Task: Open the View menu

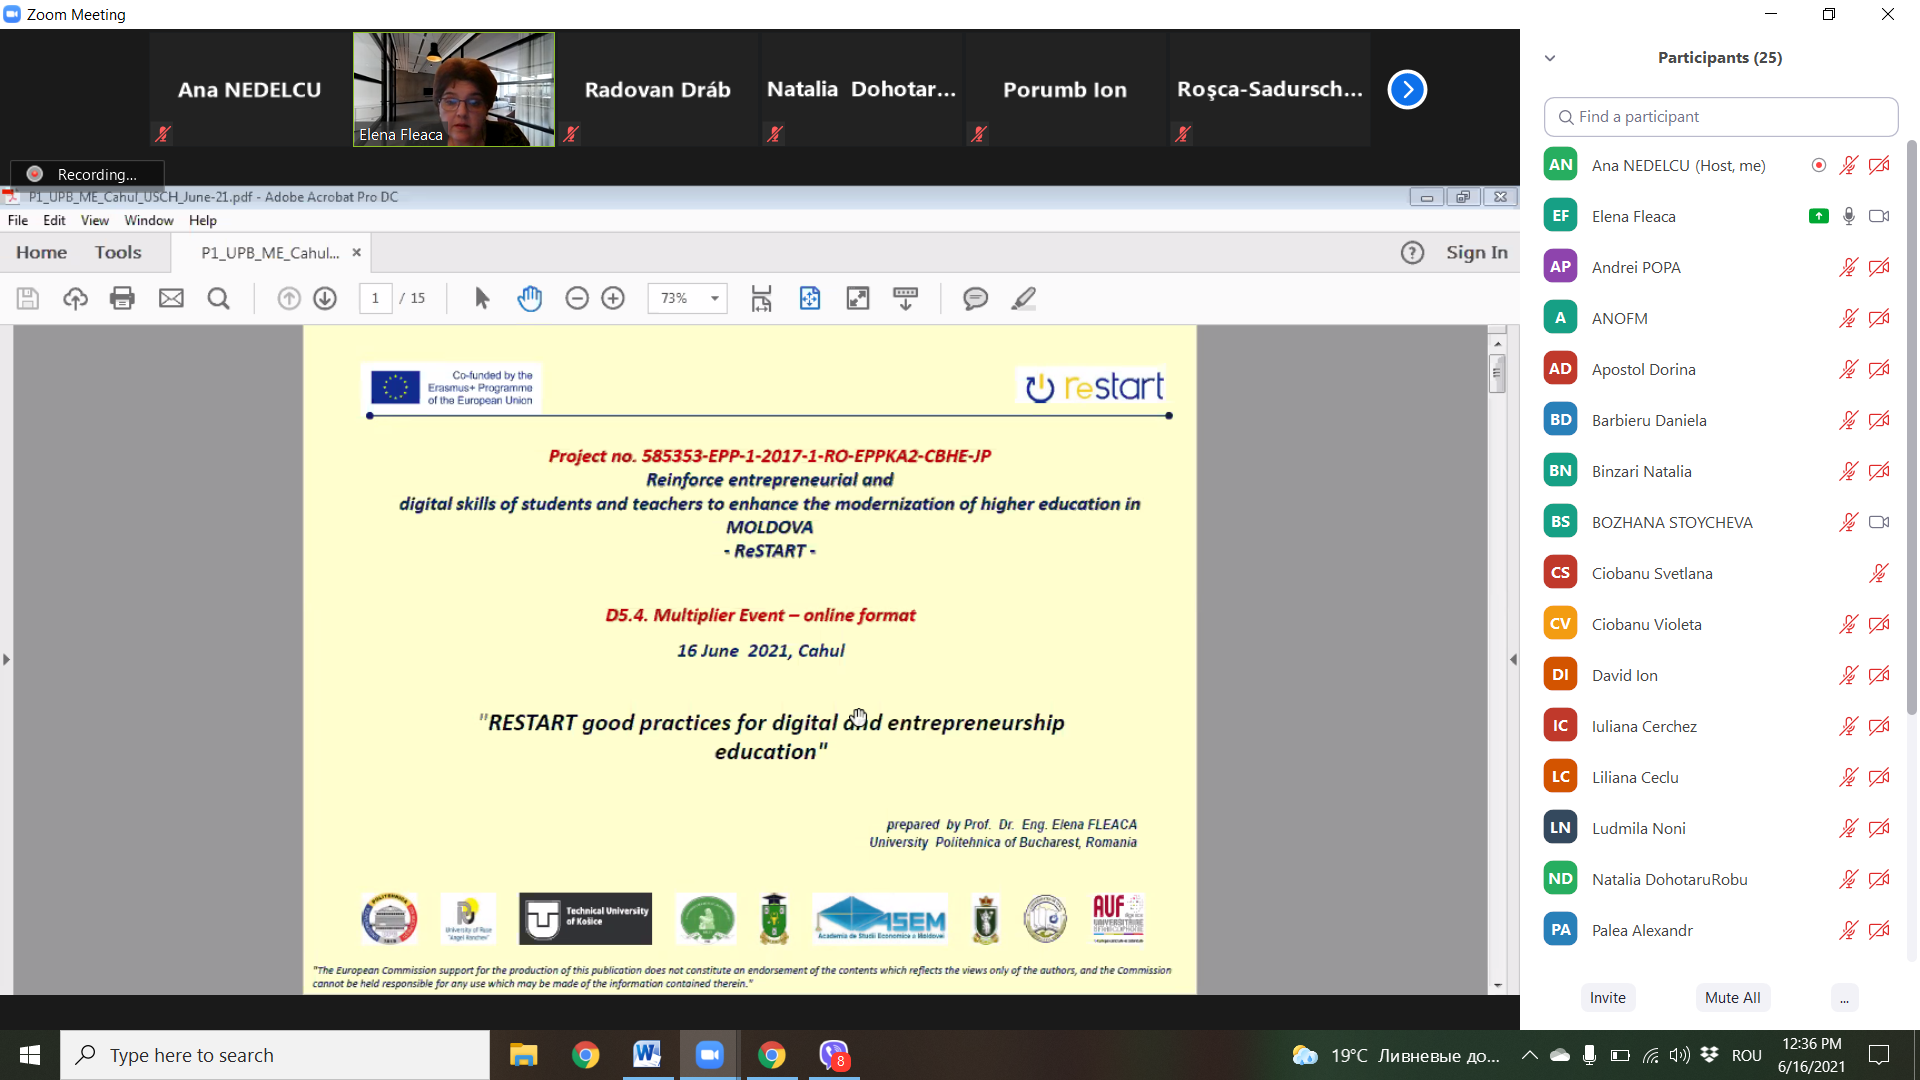Action: click(x=95, y=220)
